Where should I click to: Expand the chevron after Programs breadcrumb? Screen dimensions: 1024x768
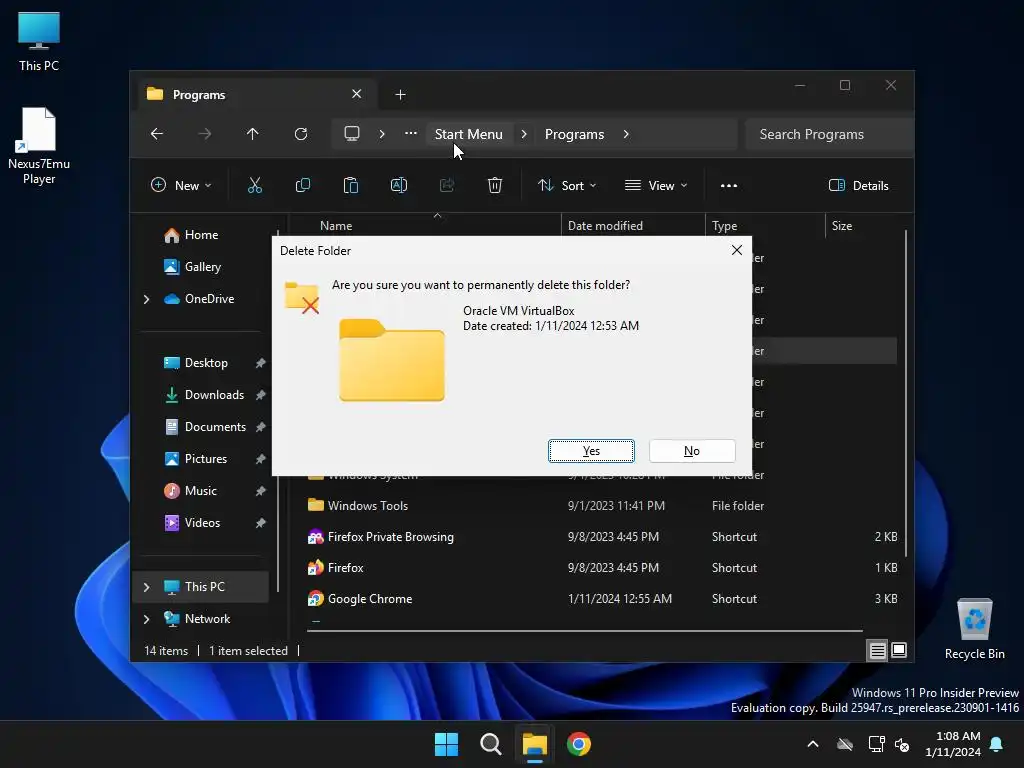[x=626, y=134]
